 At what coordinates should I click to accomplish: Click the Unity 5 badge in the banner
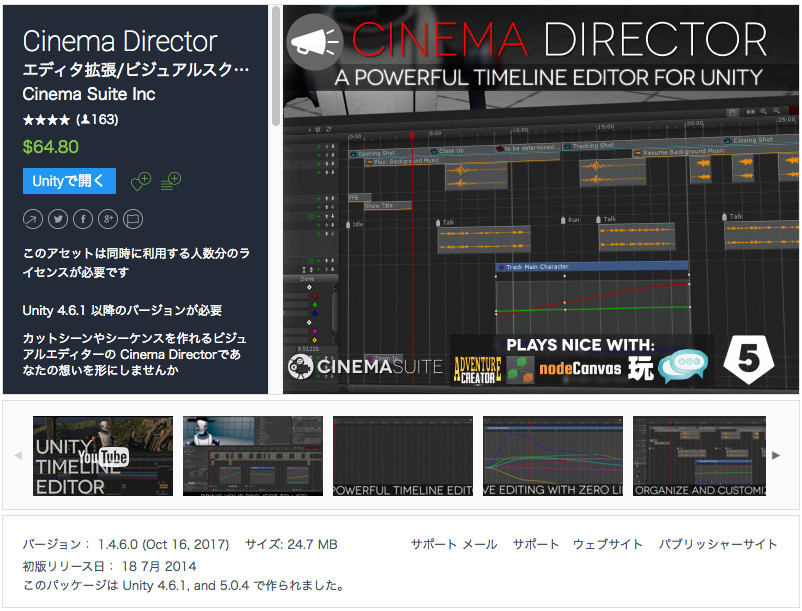pyautogui.click(x=749, y=359)
